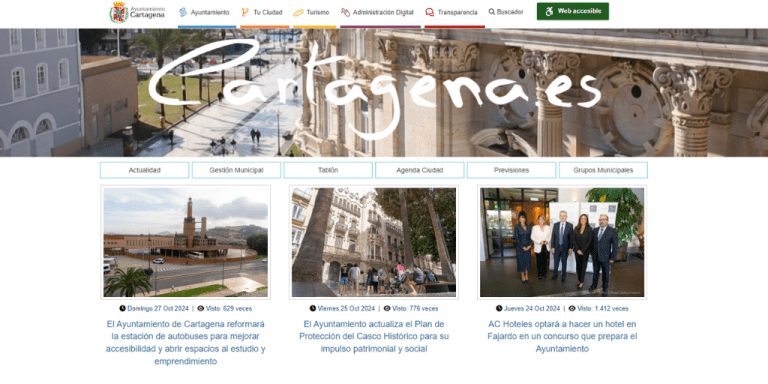
Task: Click the clock icon by Jueves 24 Oct 2024
Action: coord(499,309)
